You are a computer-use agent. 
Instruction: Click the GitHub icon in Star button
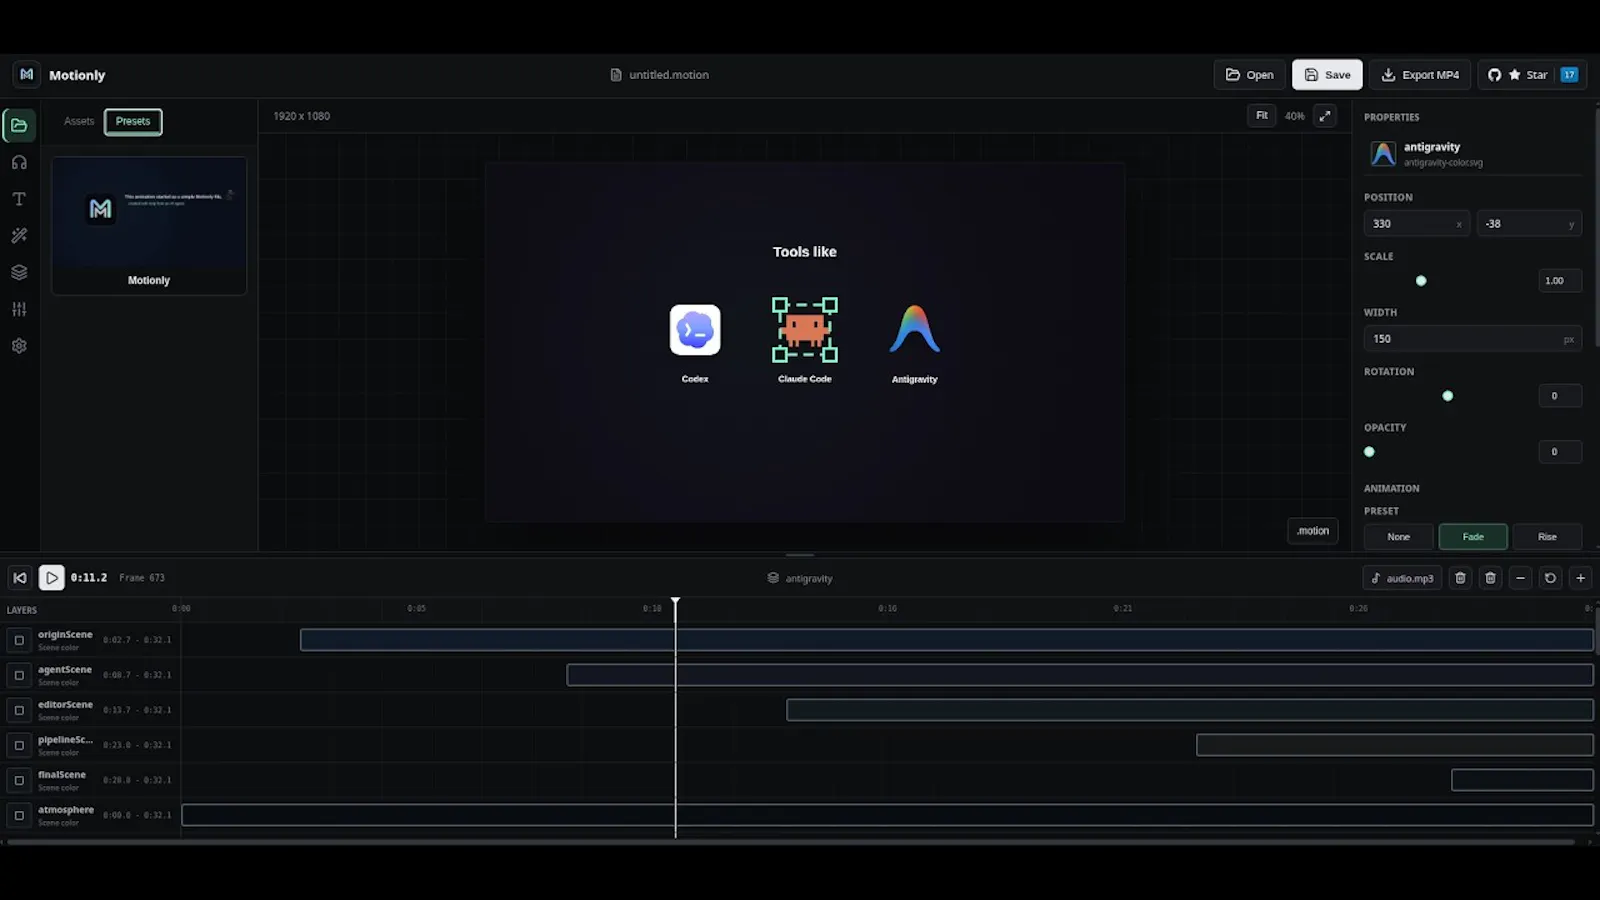tap(1494, 75)
